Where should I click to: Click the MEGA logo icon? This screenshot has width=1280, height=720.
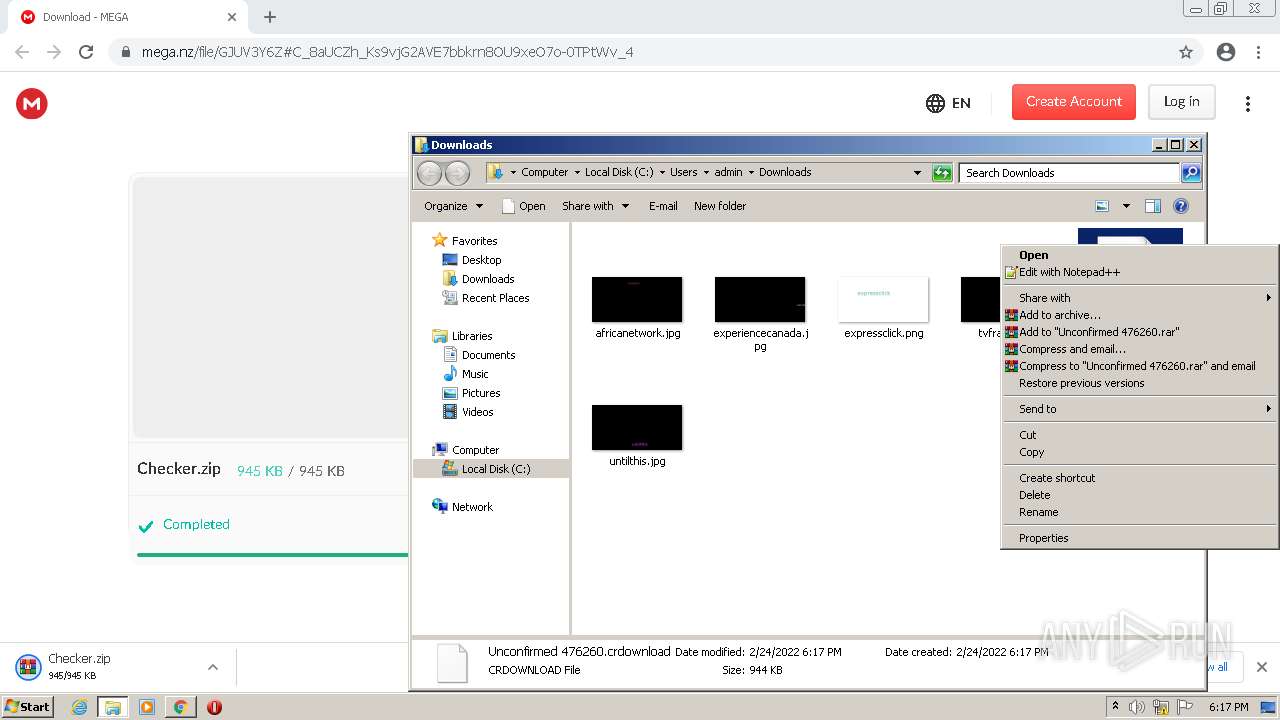tap(32, 103)
